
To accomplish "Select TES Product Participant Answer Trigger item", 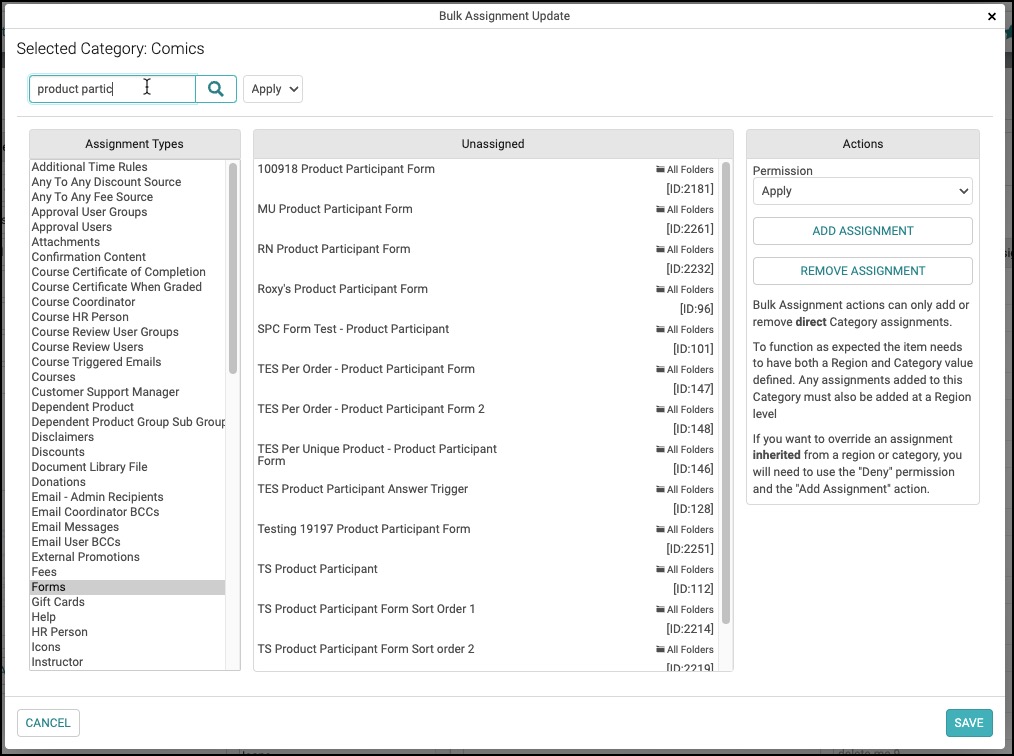I will (363, 489).
